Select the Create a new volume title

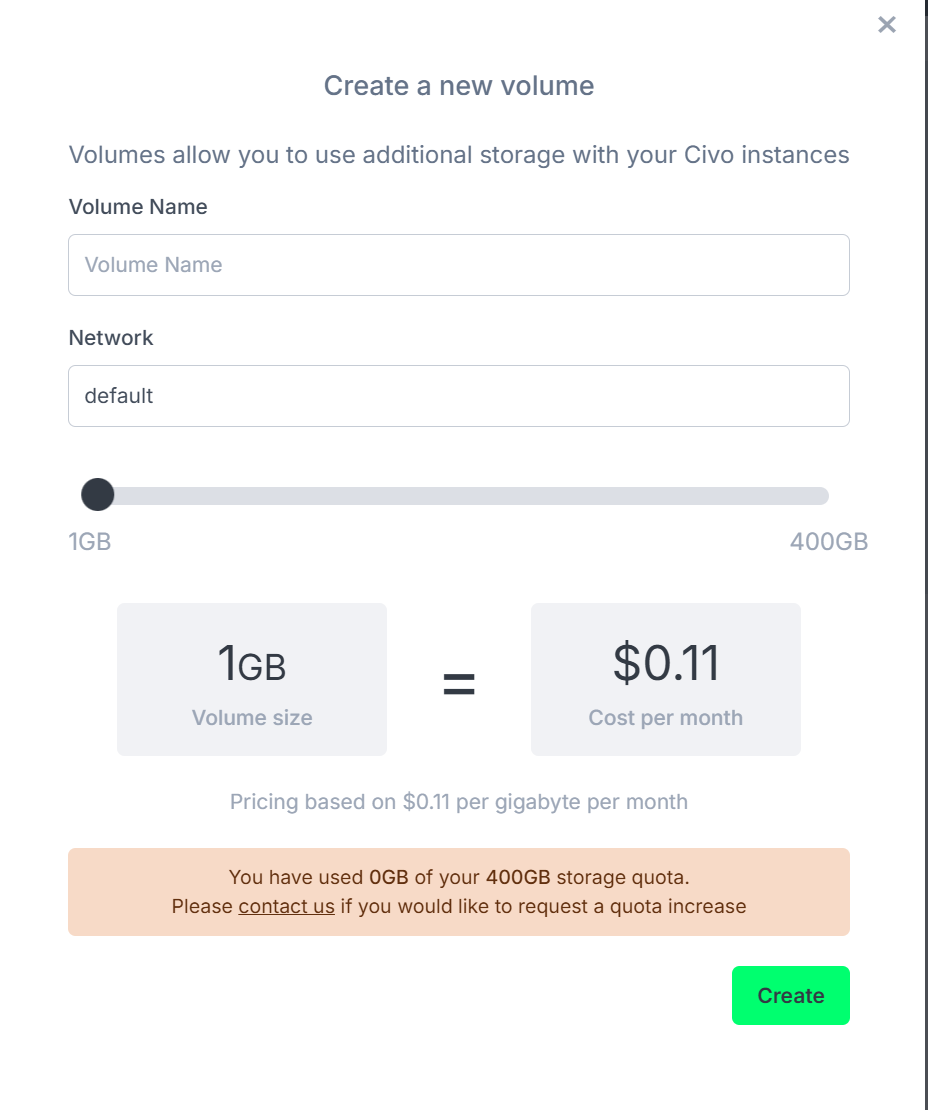pos(458,86)
